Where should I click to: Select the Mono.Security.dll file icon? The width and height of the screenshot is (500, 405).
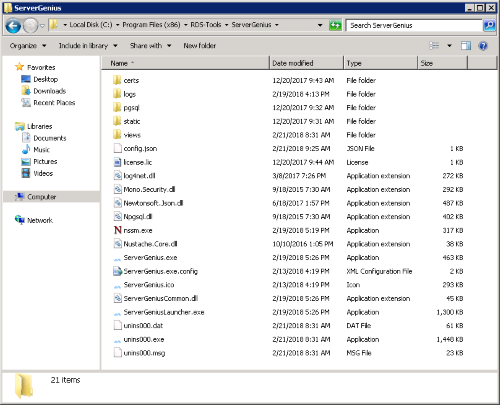[x=117, y=189]
